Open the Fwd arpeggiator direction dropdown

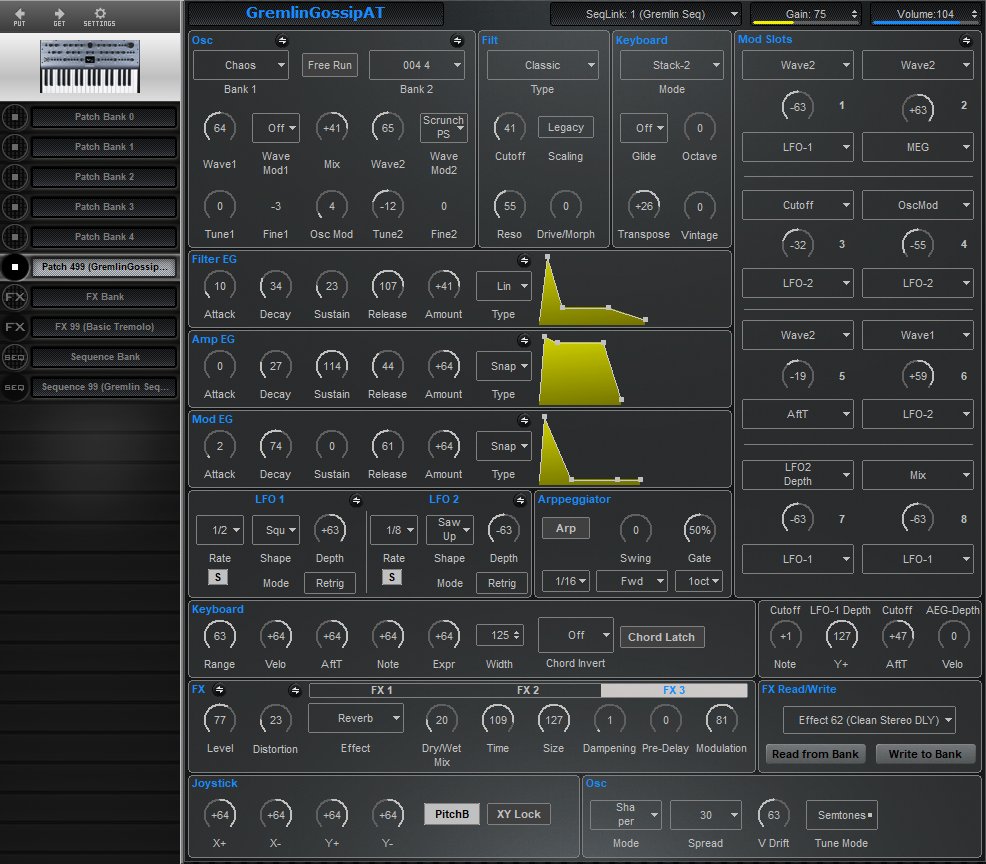pyautogui.click(x=631, y=582)
